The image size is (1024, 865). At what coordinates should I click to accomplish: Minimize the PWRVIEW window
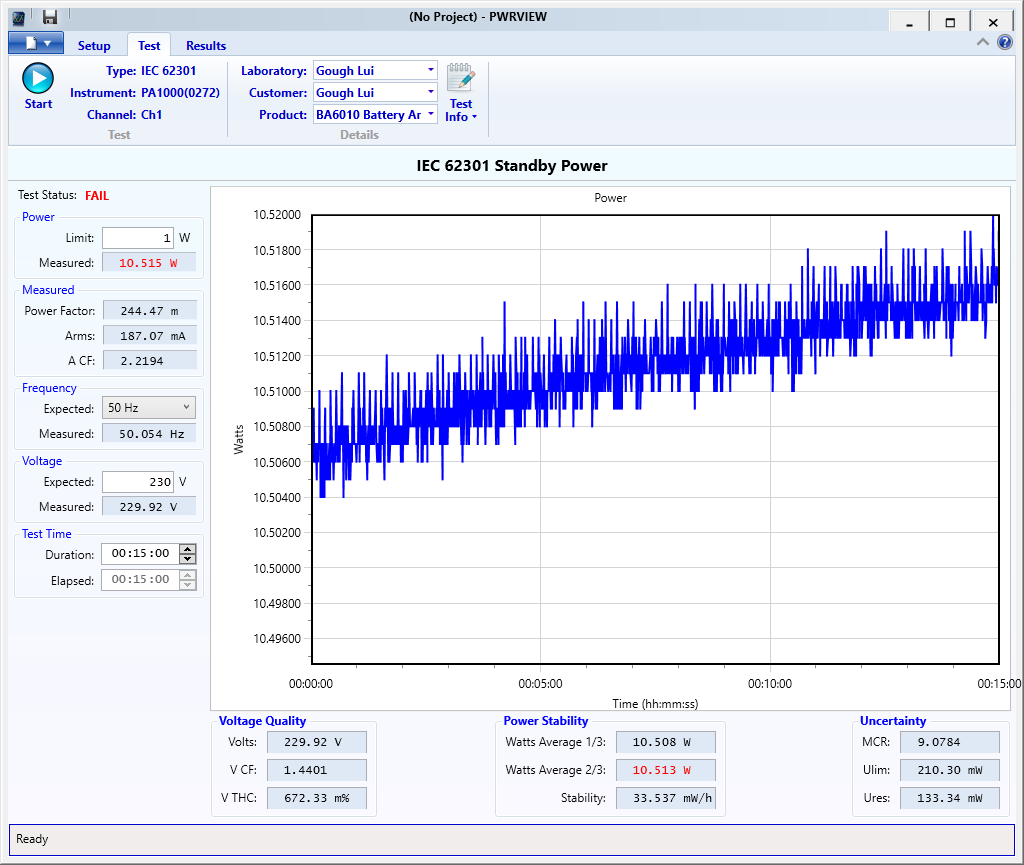click(x=908, y=22)
